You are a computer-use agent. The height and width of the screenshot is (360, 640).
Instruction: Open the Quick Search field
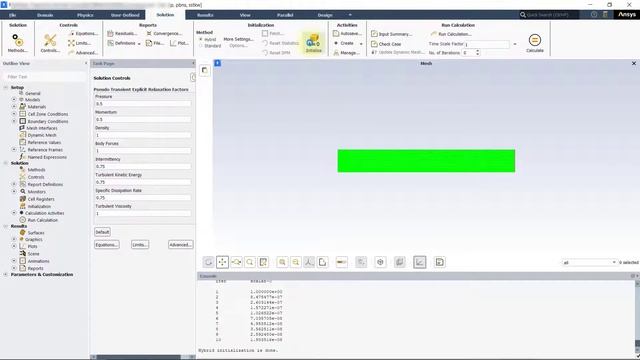coord(548,15)
